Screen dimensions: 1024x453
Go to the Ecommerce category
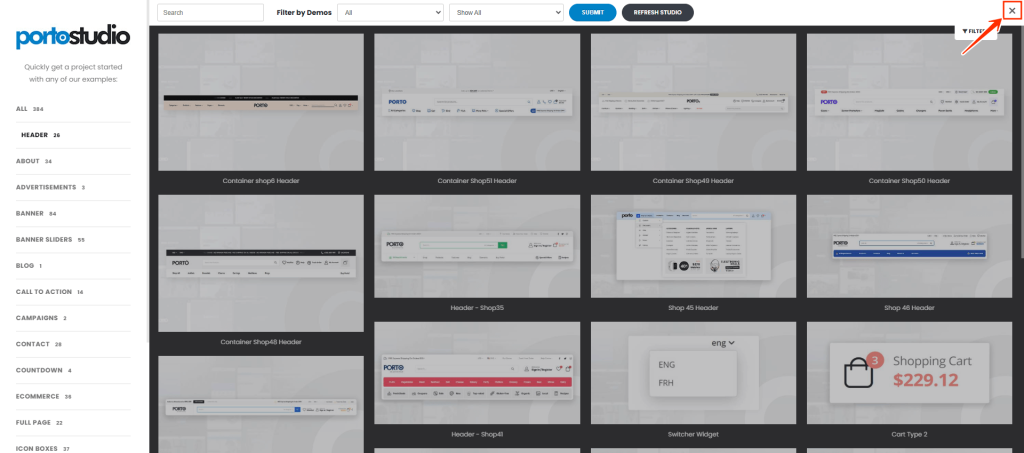coord(38,396)
